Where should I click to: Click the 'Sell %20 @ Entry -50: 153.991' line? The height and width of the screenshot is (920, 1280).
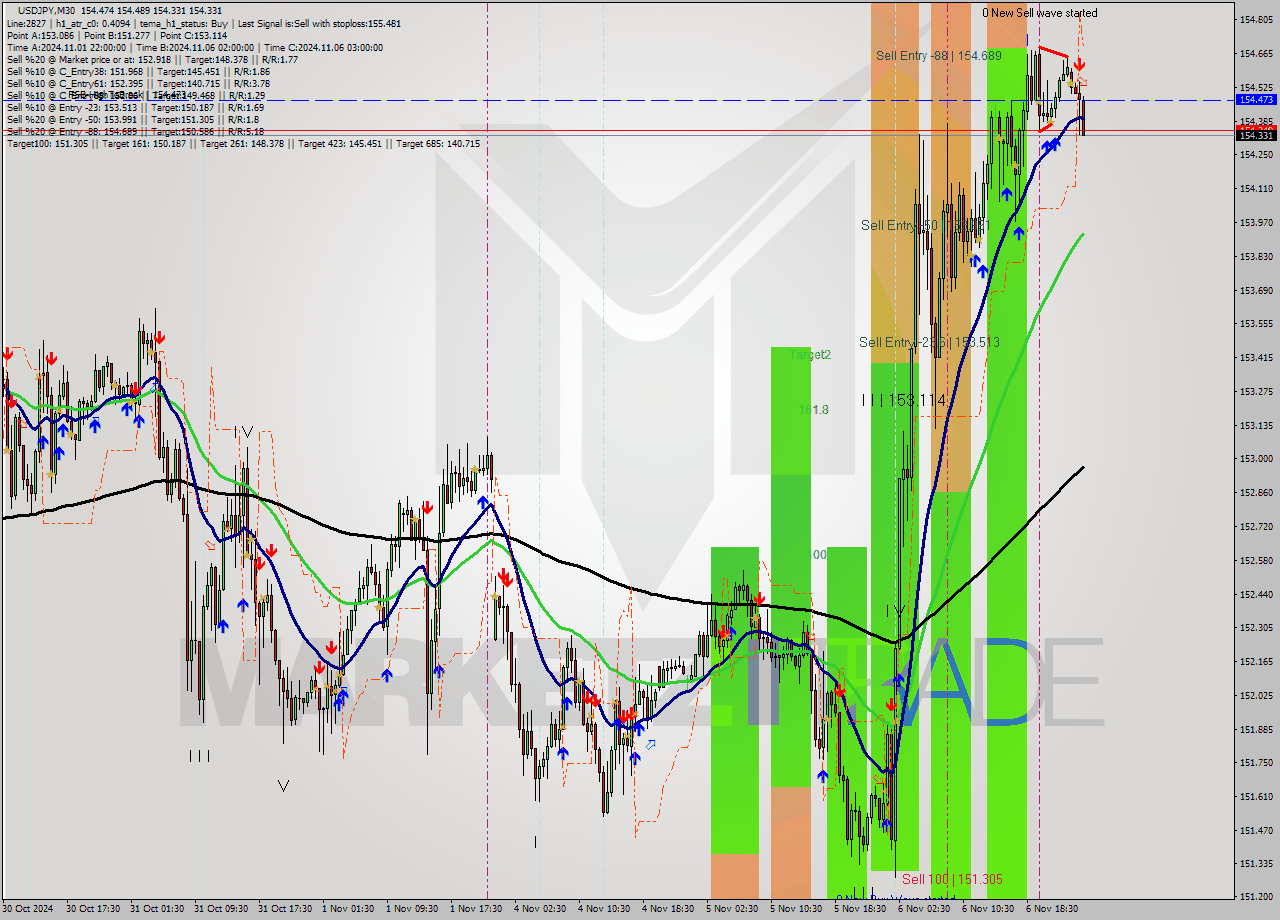pyautogui.click(x=133, y=119)
